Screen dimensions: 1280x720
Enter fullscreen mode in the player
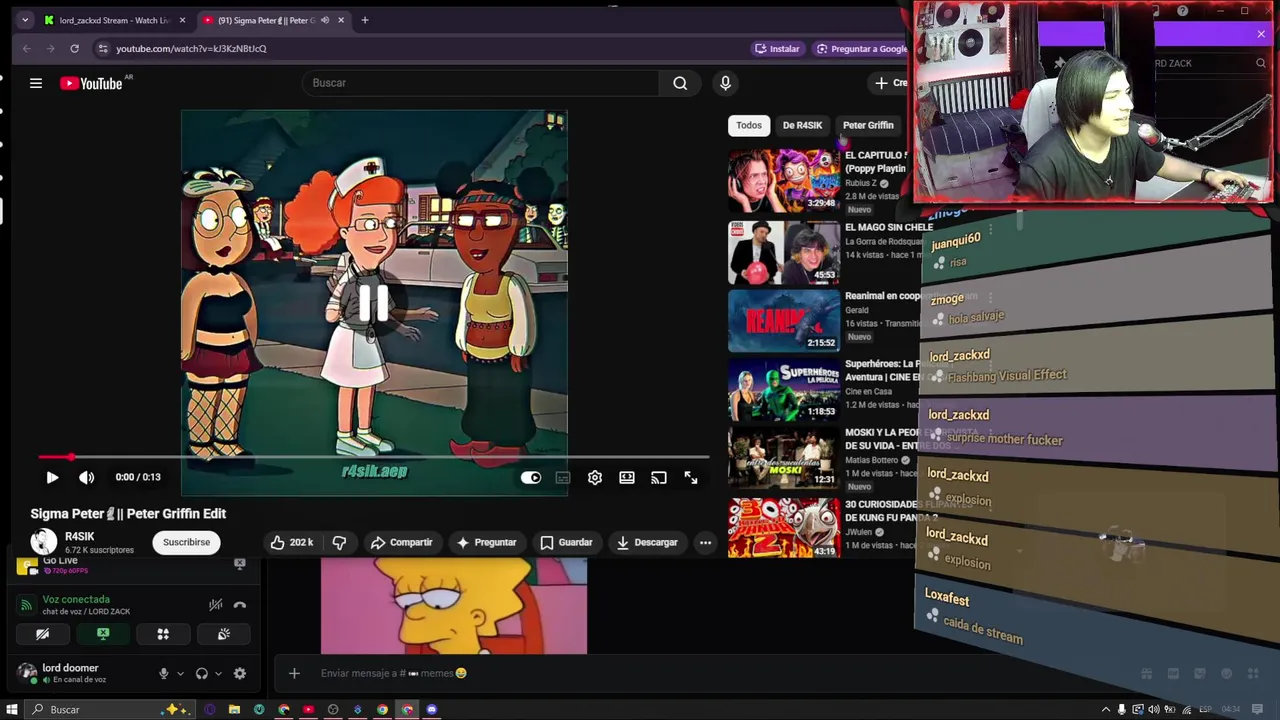coord(691,478)
